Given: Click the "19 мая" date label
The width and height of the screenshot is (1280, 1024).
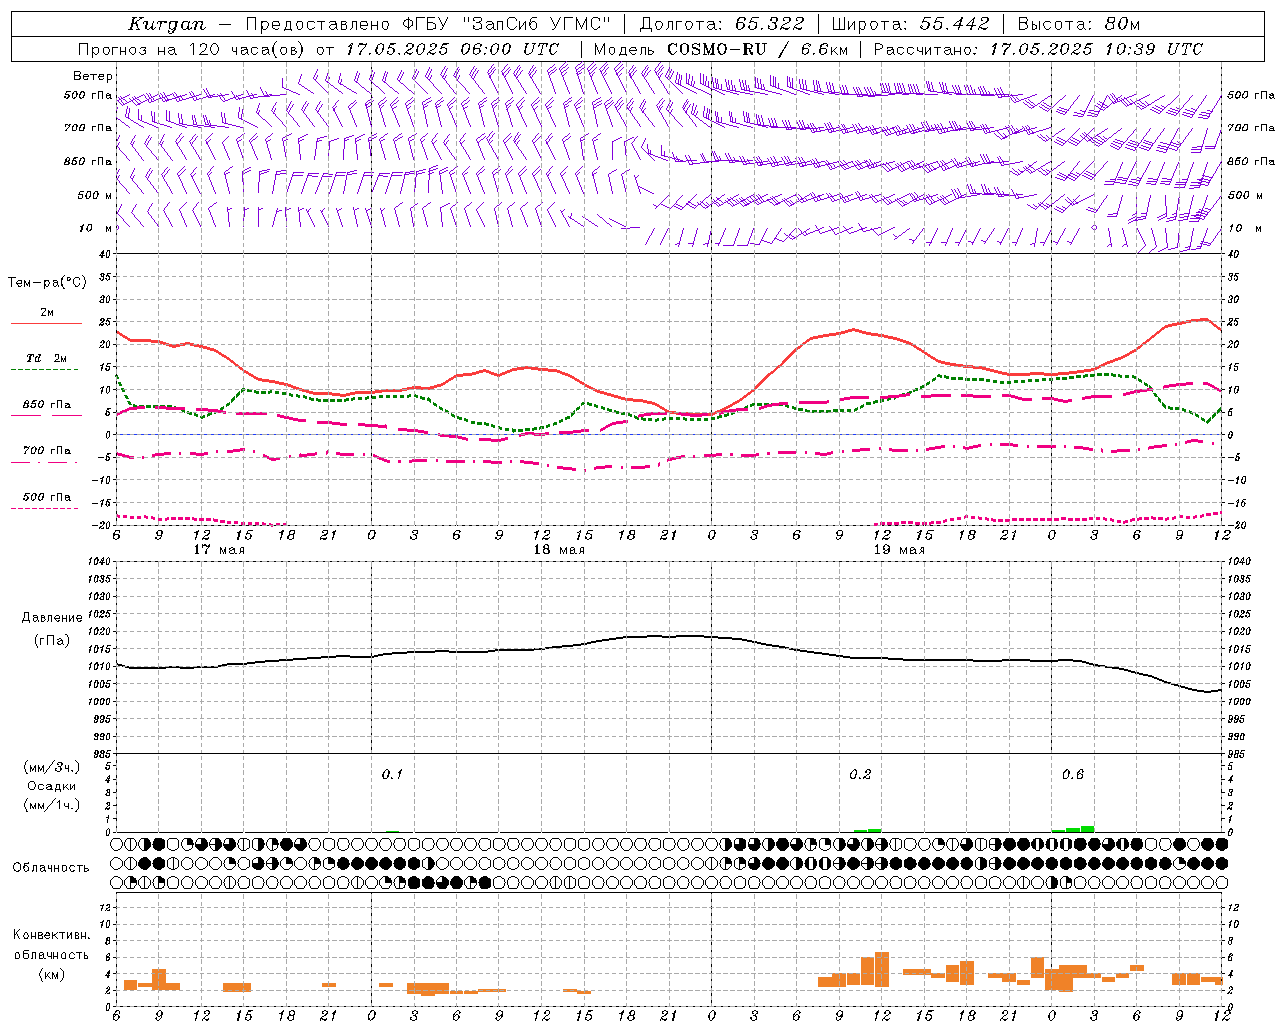Looking at the screenshot, I should [898, 550].
